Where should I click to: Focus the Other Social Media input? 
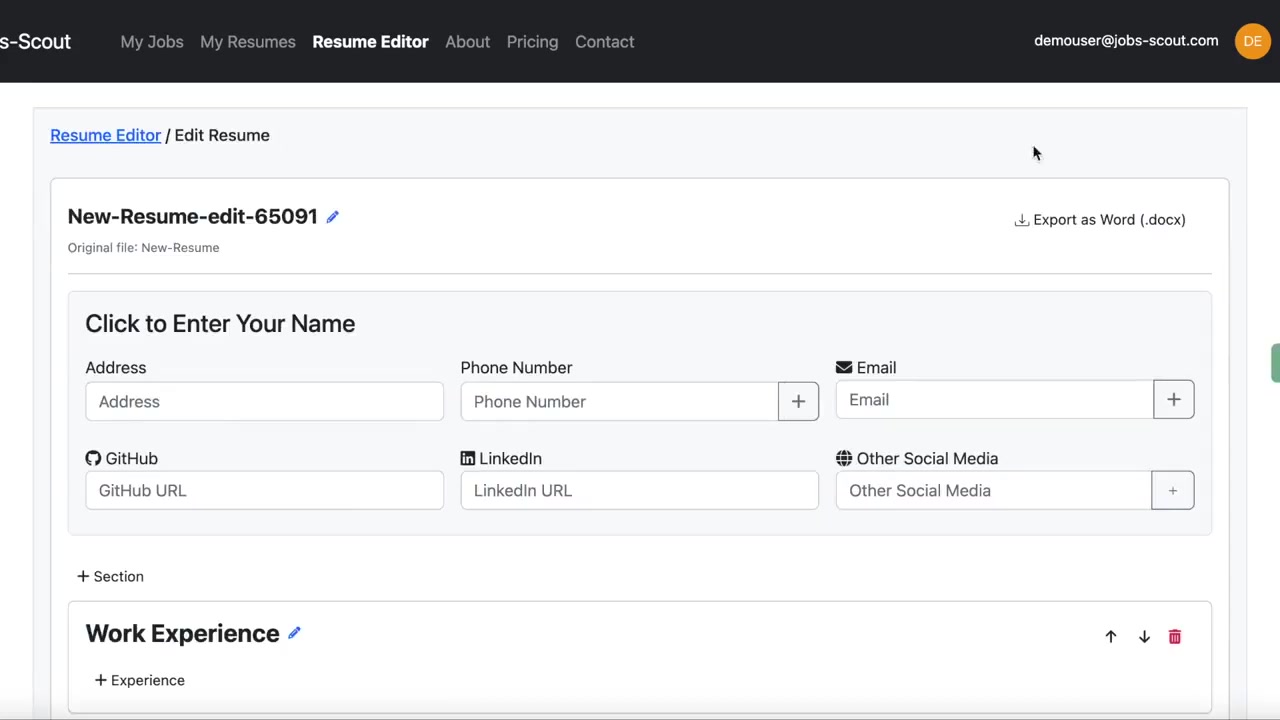[x=994, y=491]
